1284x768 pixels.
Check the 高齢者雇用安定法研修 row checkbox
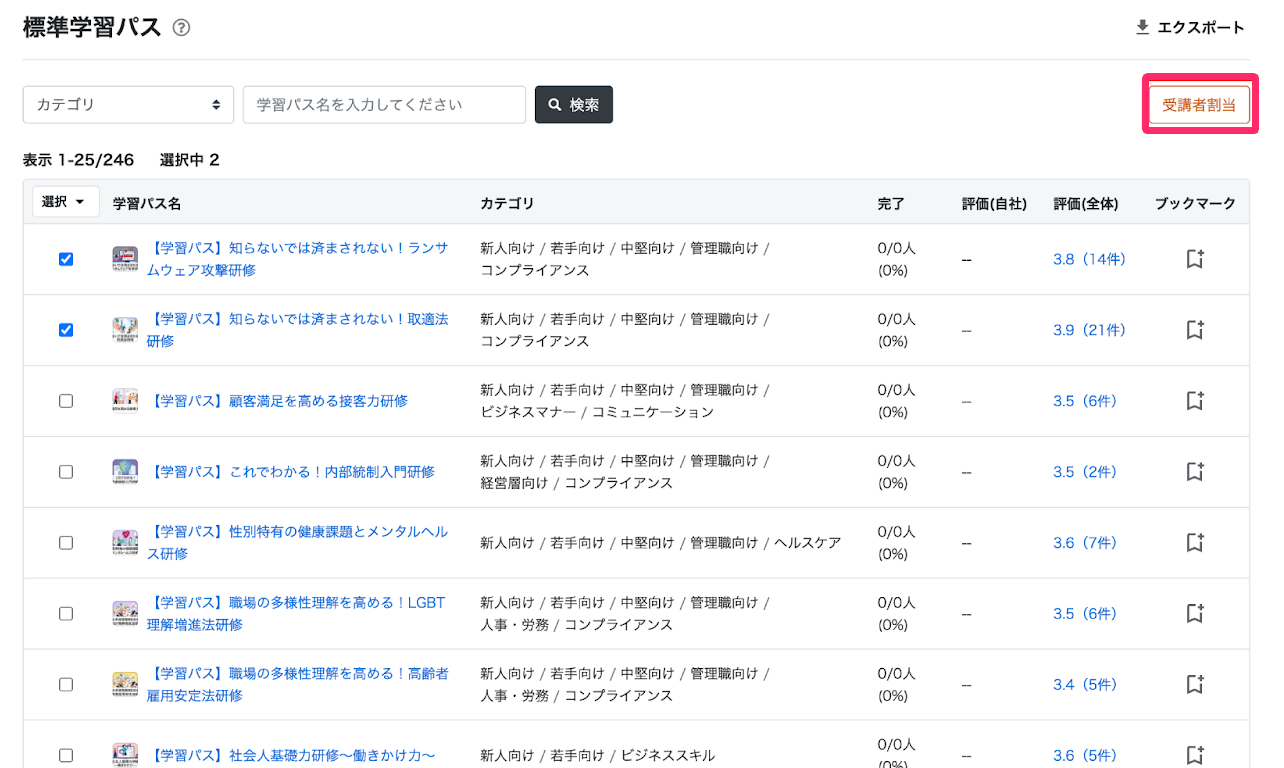[x=66, y=685]
